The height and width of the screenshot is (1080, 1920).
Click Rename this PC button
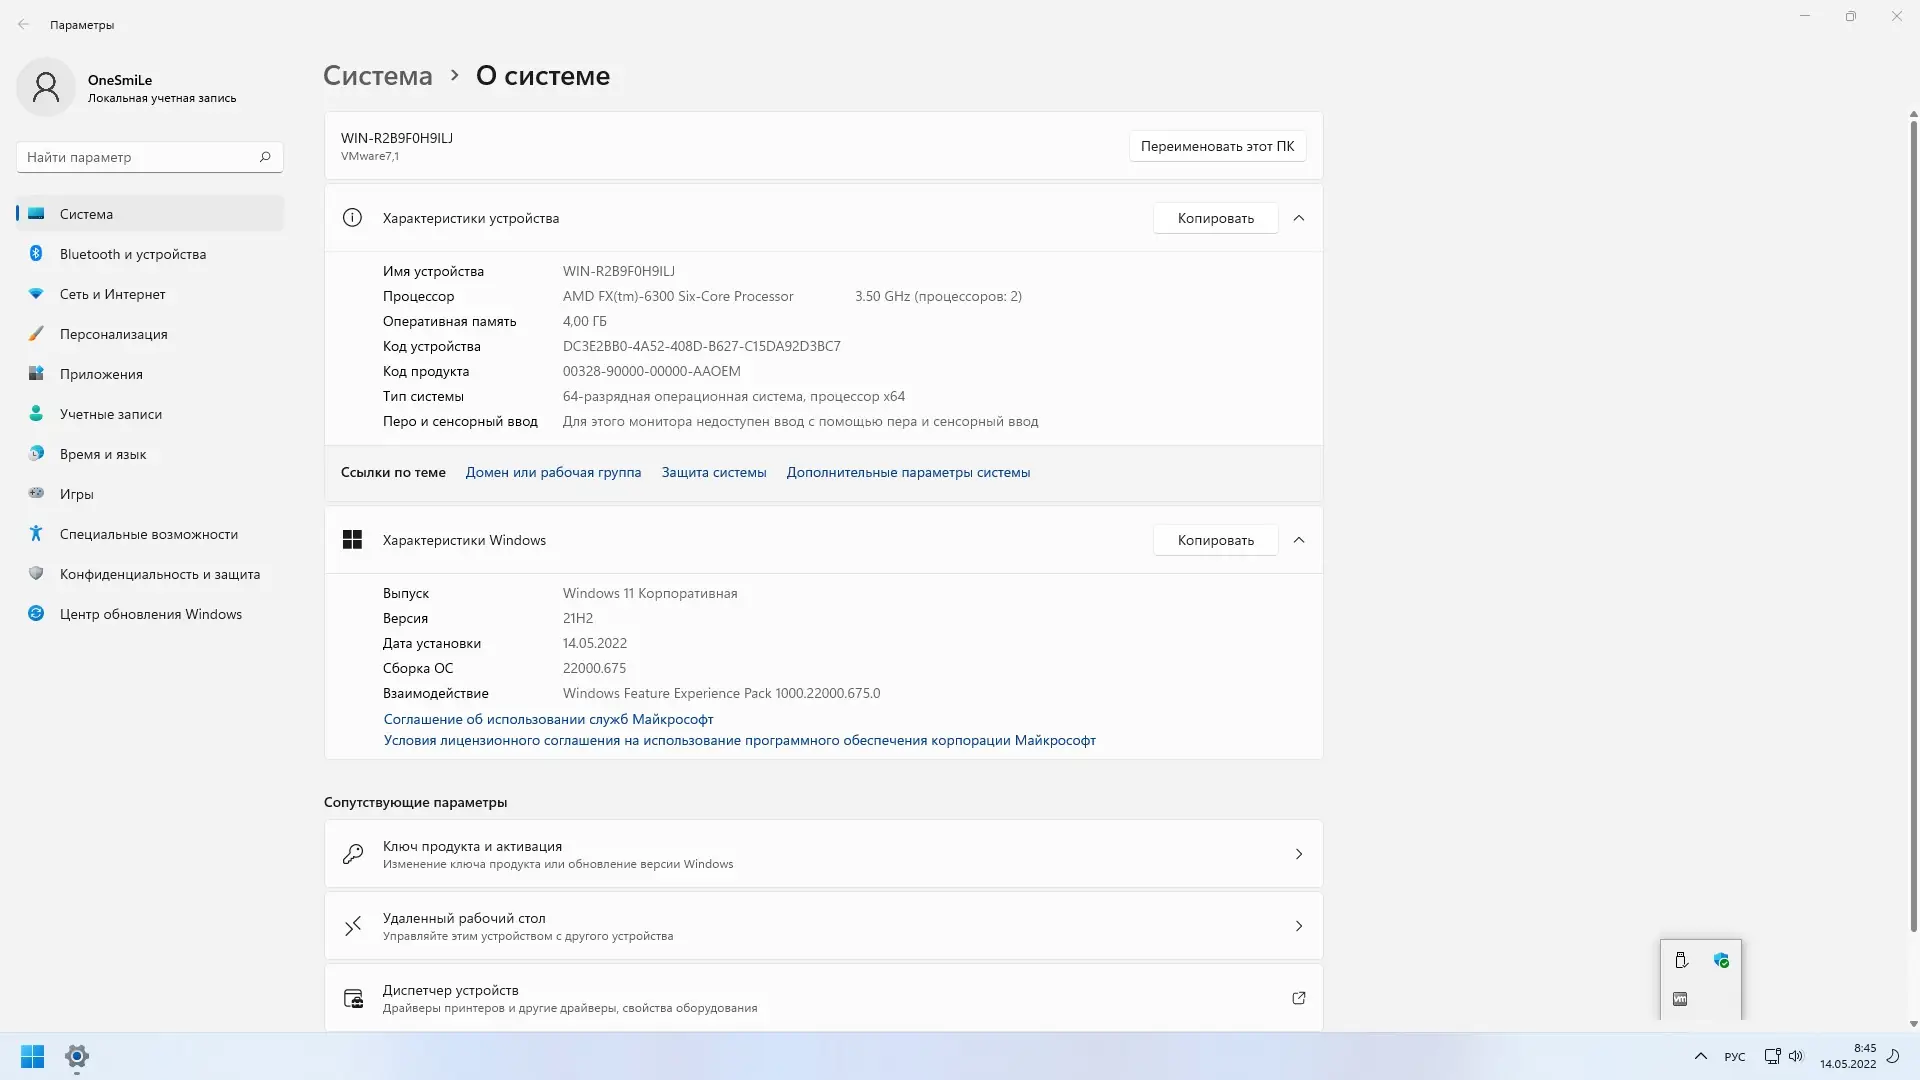tap(1217, 146)
